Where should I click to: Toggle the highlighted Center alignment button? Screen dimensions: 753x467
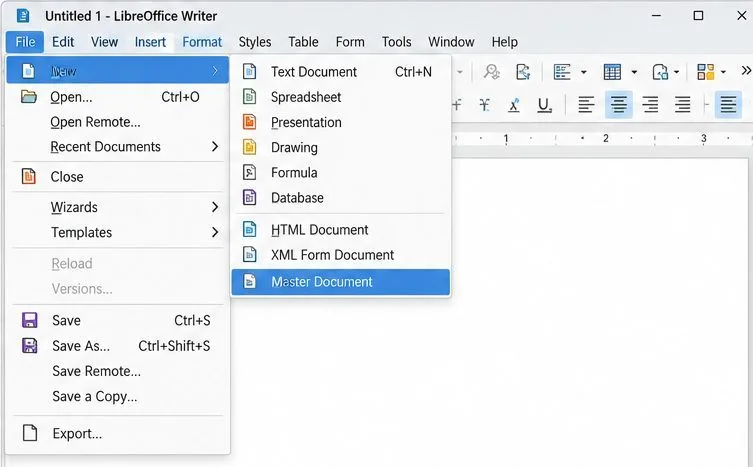click(619, 104)
